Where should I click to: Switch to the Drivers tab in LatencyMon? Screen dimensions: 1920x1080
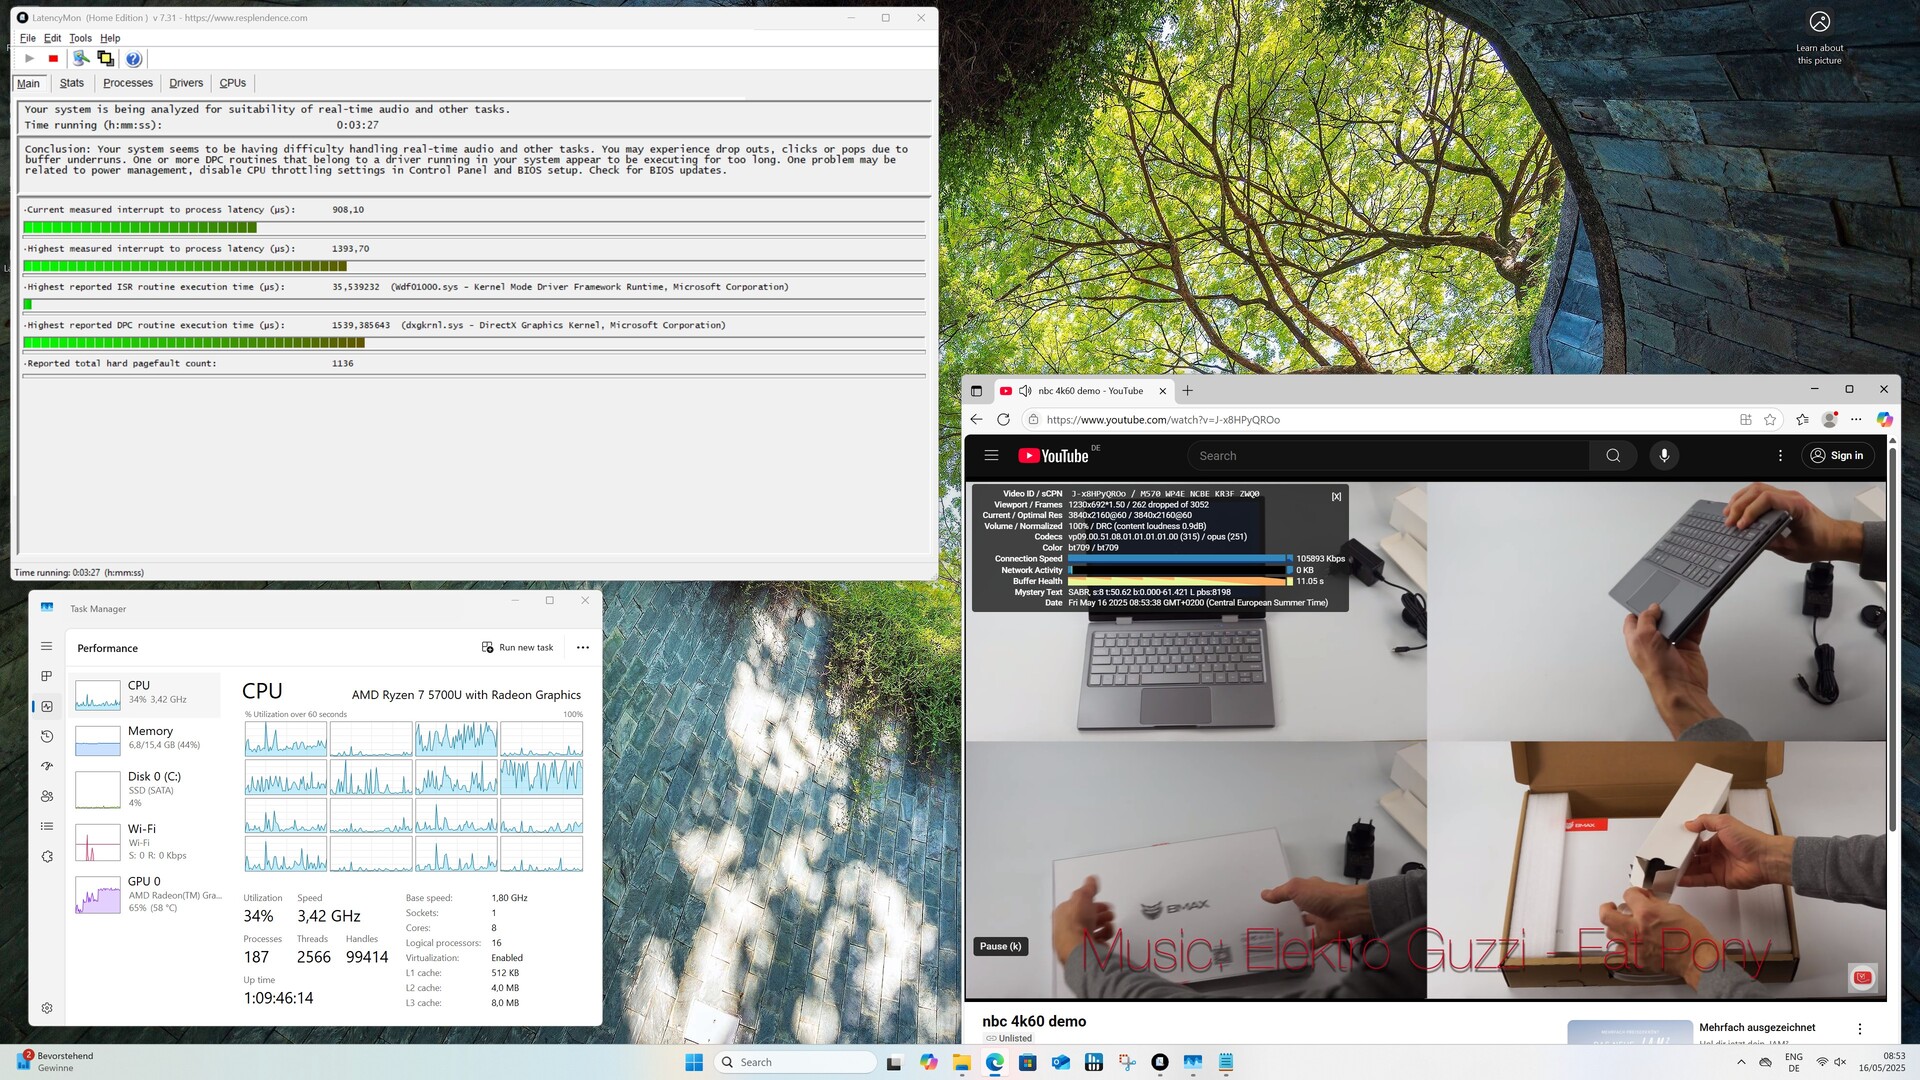coord(186,83)
